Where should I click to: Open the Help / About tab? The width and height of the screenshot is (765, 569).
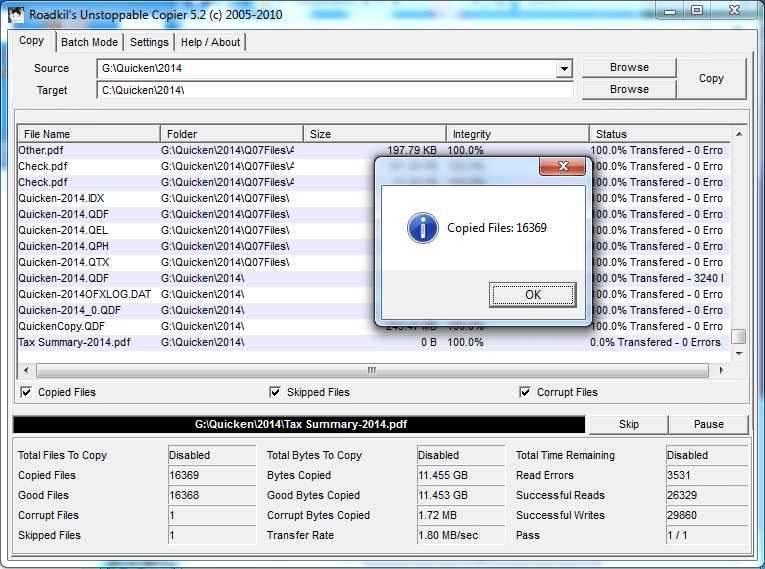210,42
